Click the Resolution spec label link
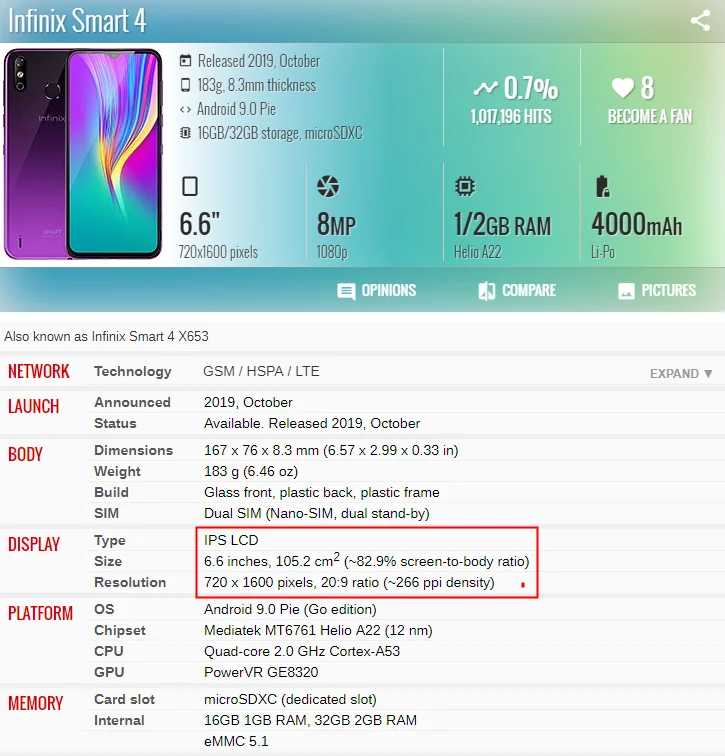The height and width of the screenshot is (756, 725). (x=130, y=582)
